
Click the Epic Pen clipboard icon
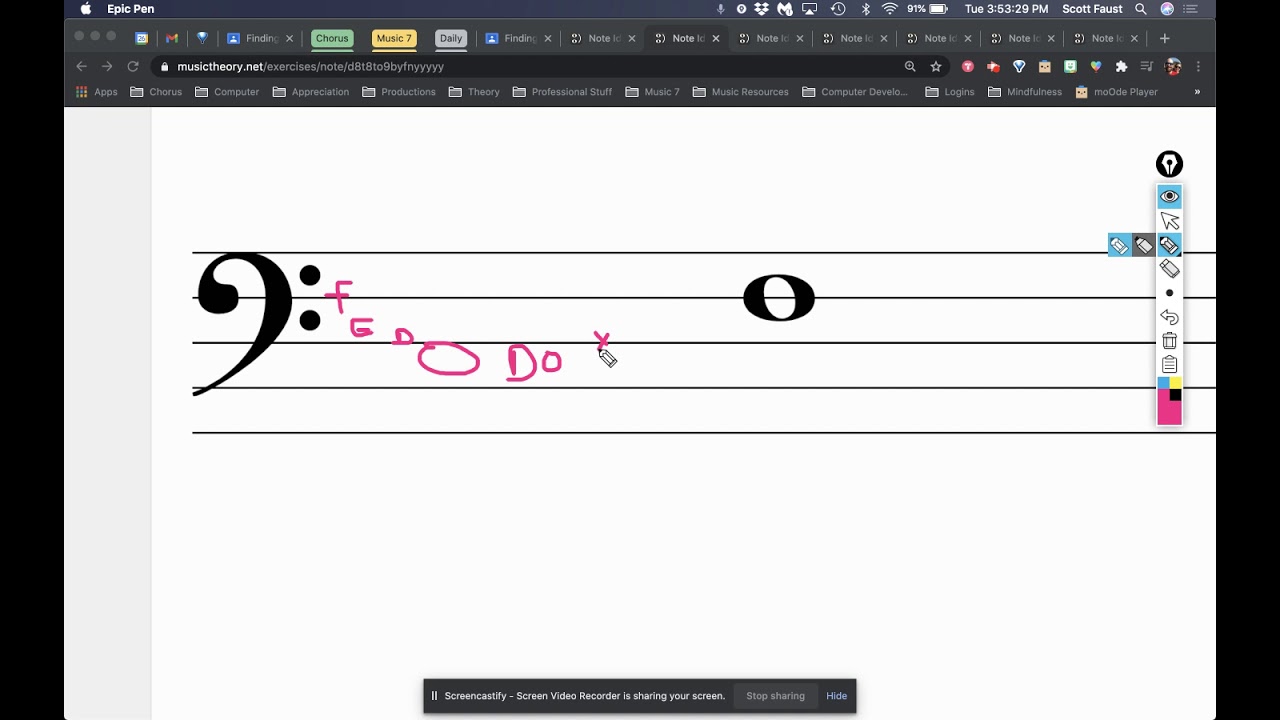1169,365
